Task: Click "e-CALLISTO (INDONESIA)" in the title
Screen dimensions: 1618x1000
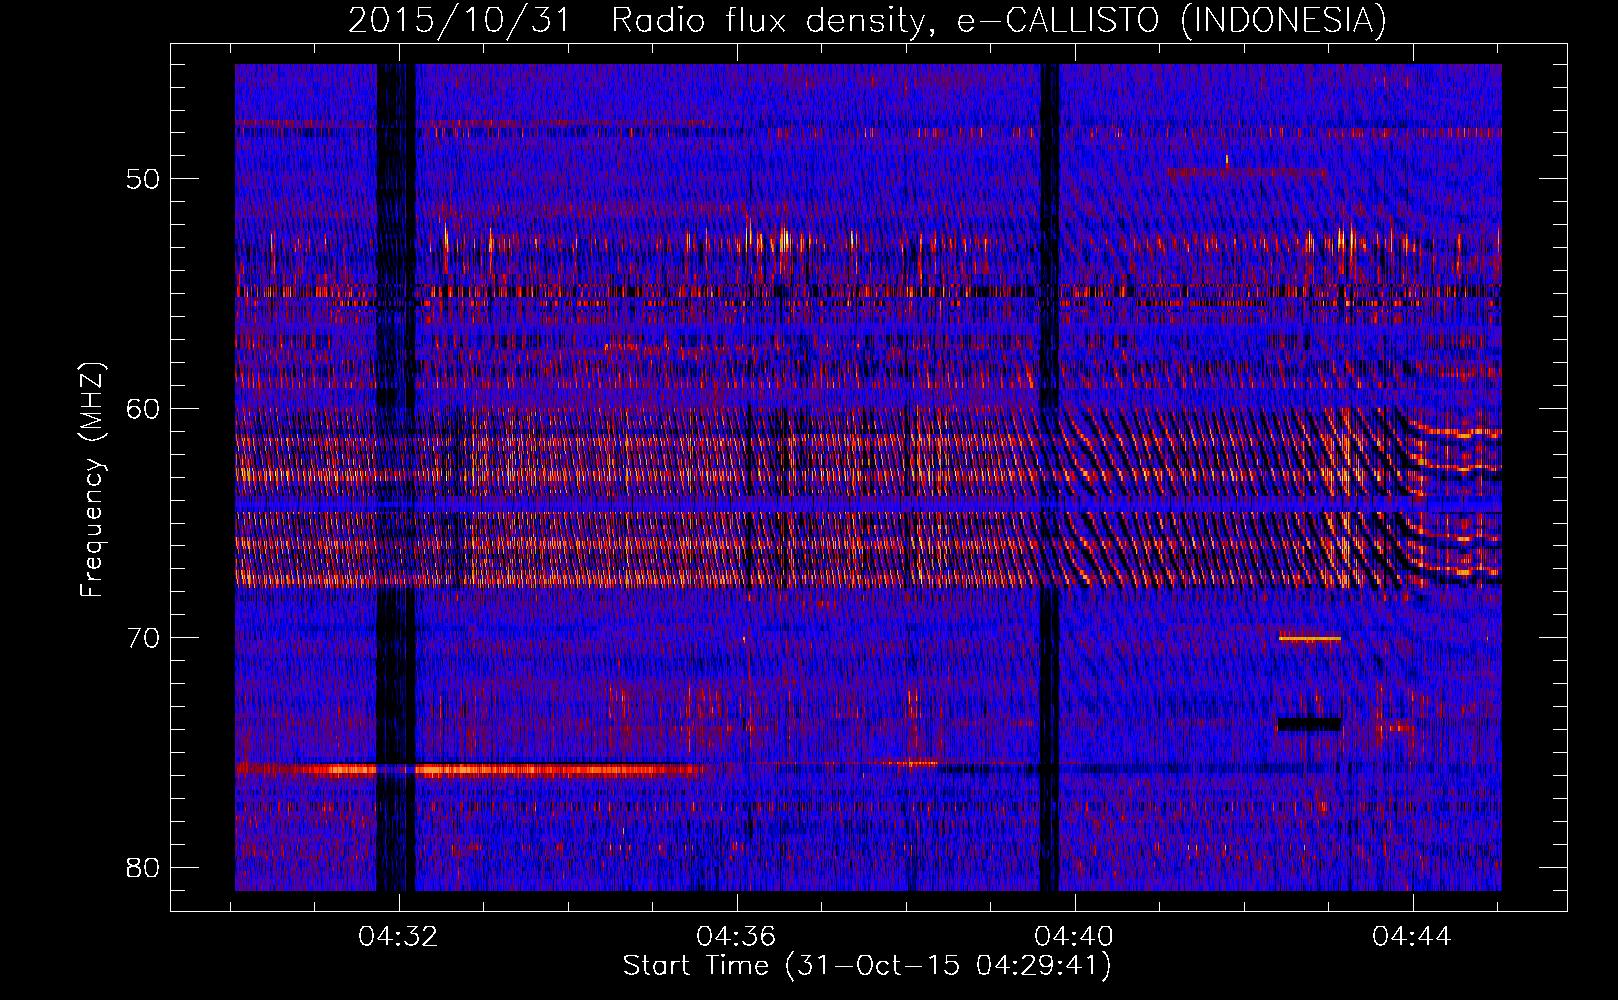Action: point(1172,20)
